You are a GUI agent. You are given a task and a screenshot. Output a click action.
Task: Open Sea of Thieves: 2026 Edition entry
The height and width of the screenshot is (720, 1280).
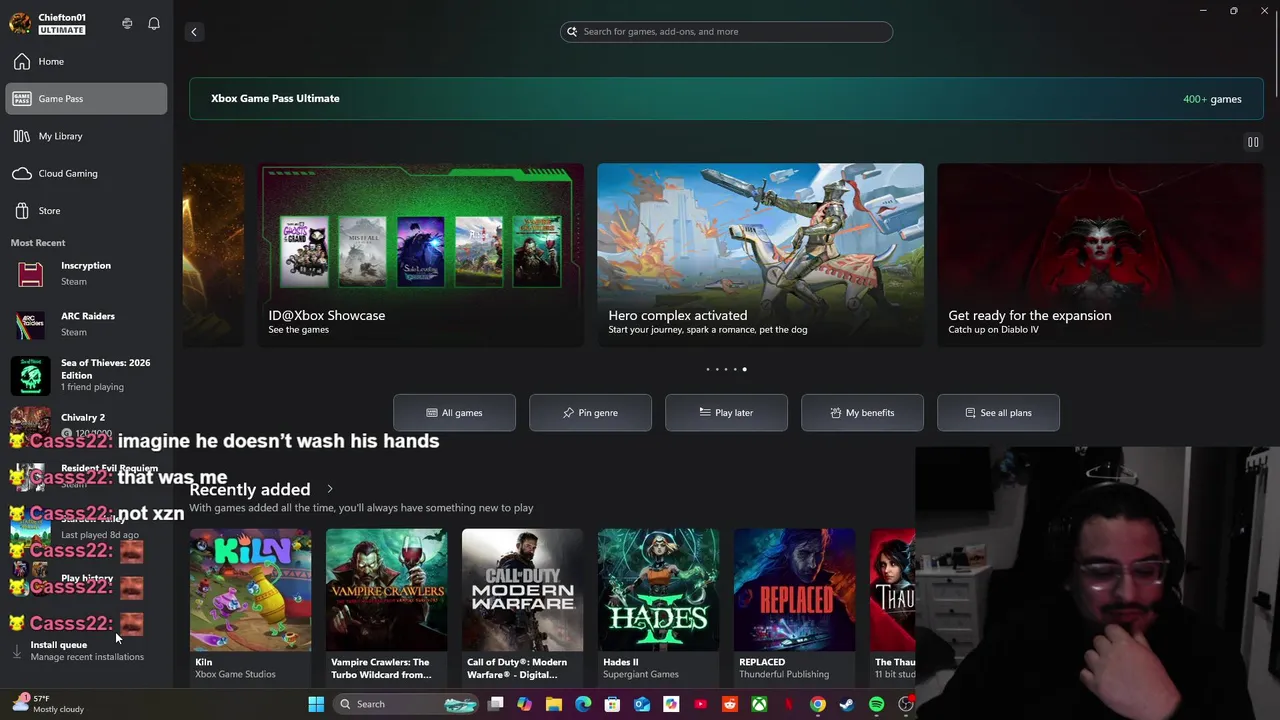click(x=86, y=374)
